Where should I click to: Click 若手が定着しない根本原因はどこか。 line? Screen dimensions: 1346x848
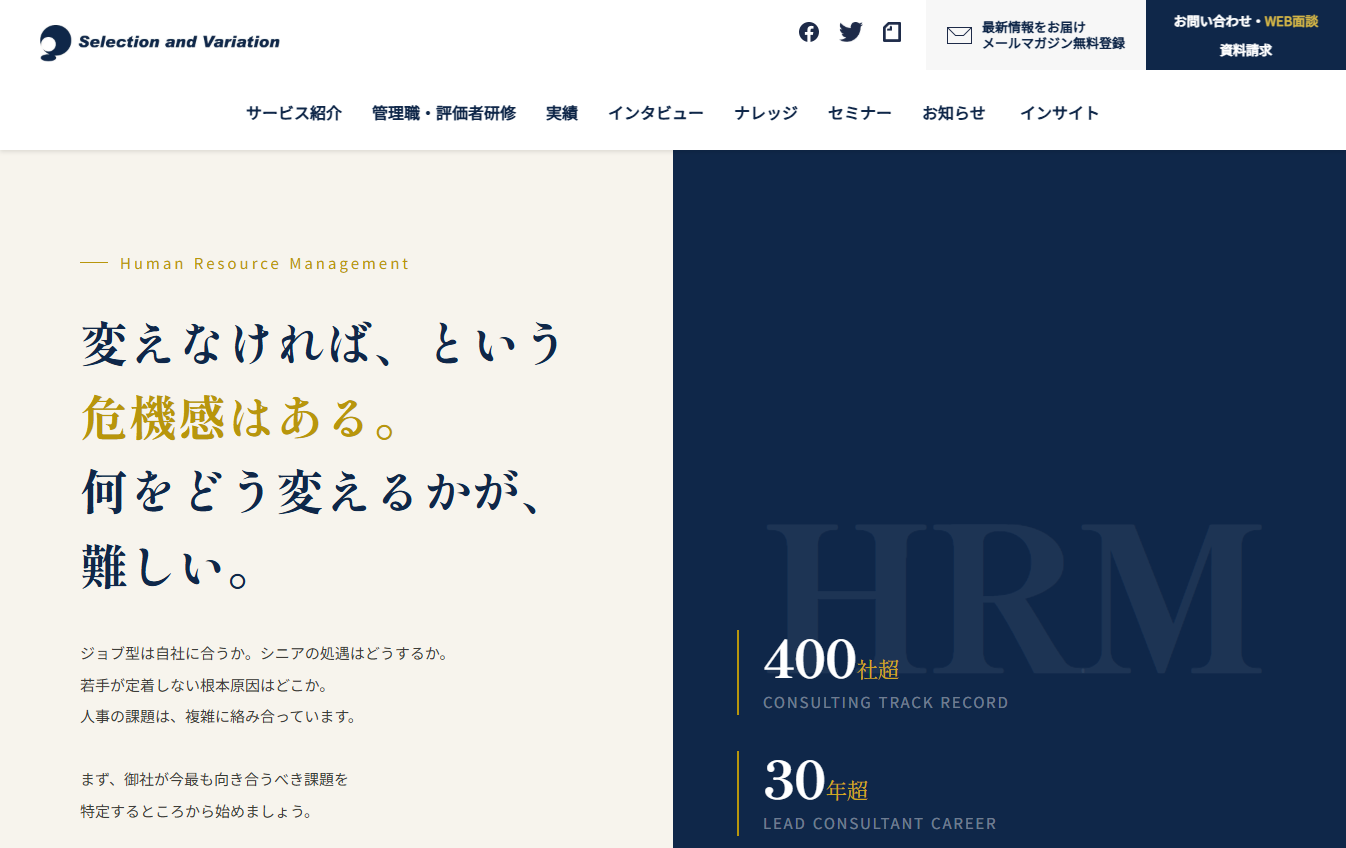coord(205,686)
